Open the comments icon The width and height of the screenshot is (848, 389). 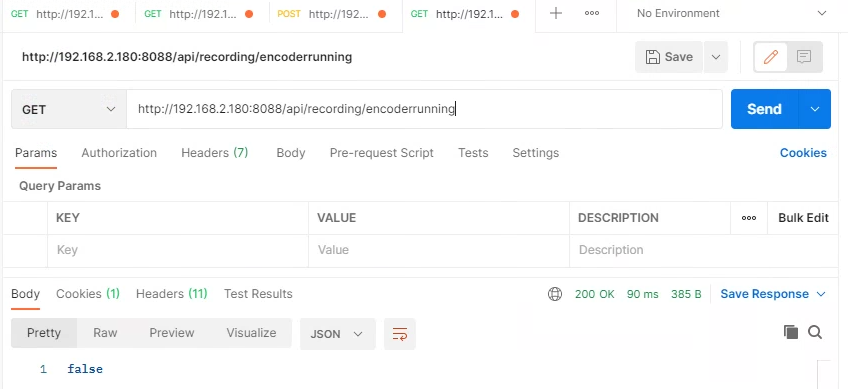[804, 57]
